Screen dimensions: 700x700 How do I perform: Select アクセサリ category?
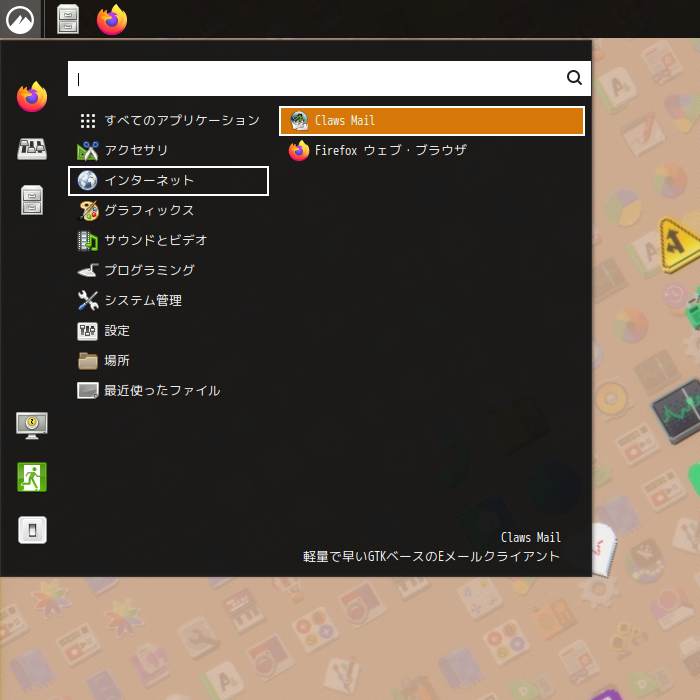click(168, 150)
